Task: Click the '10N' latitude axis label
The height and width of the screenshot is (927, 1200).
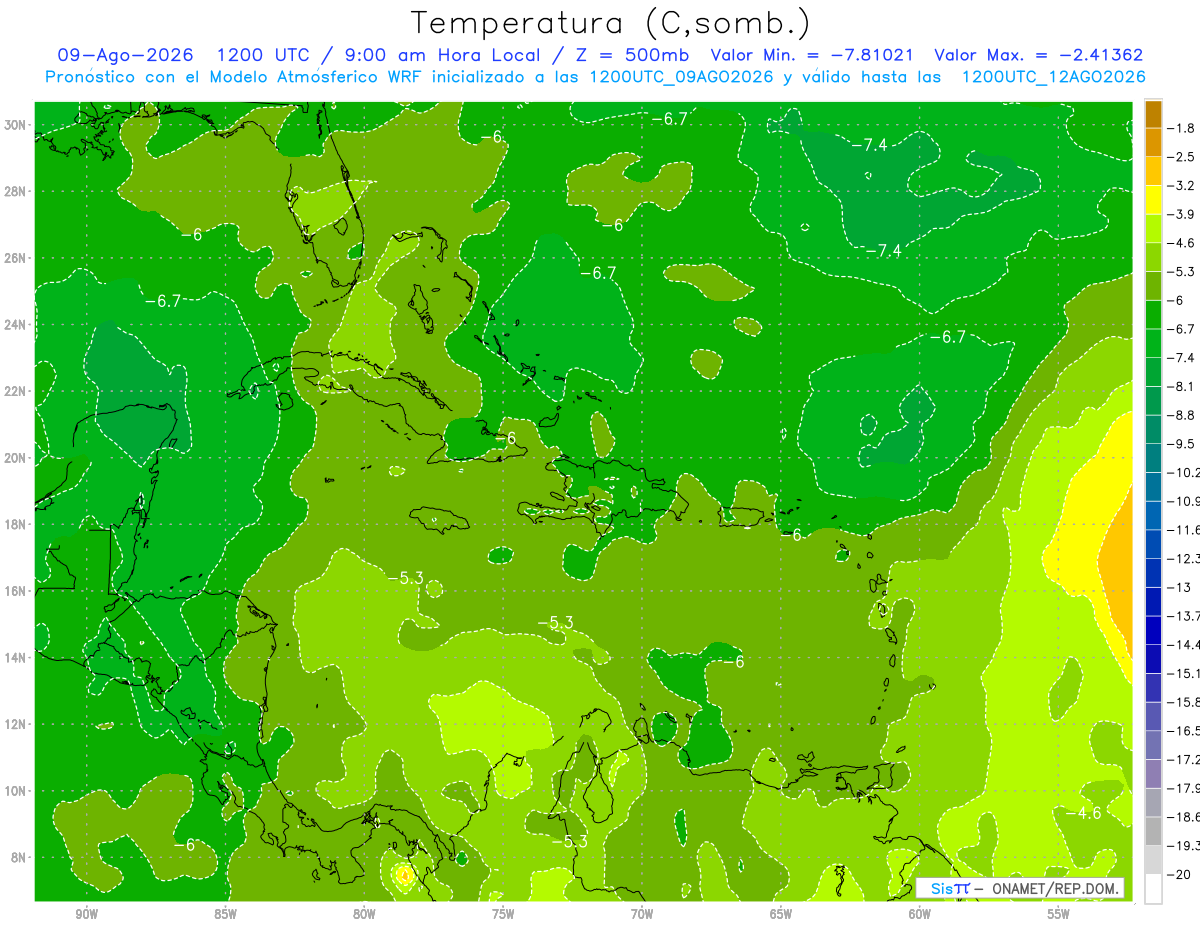Action: point(15,790)
